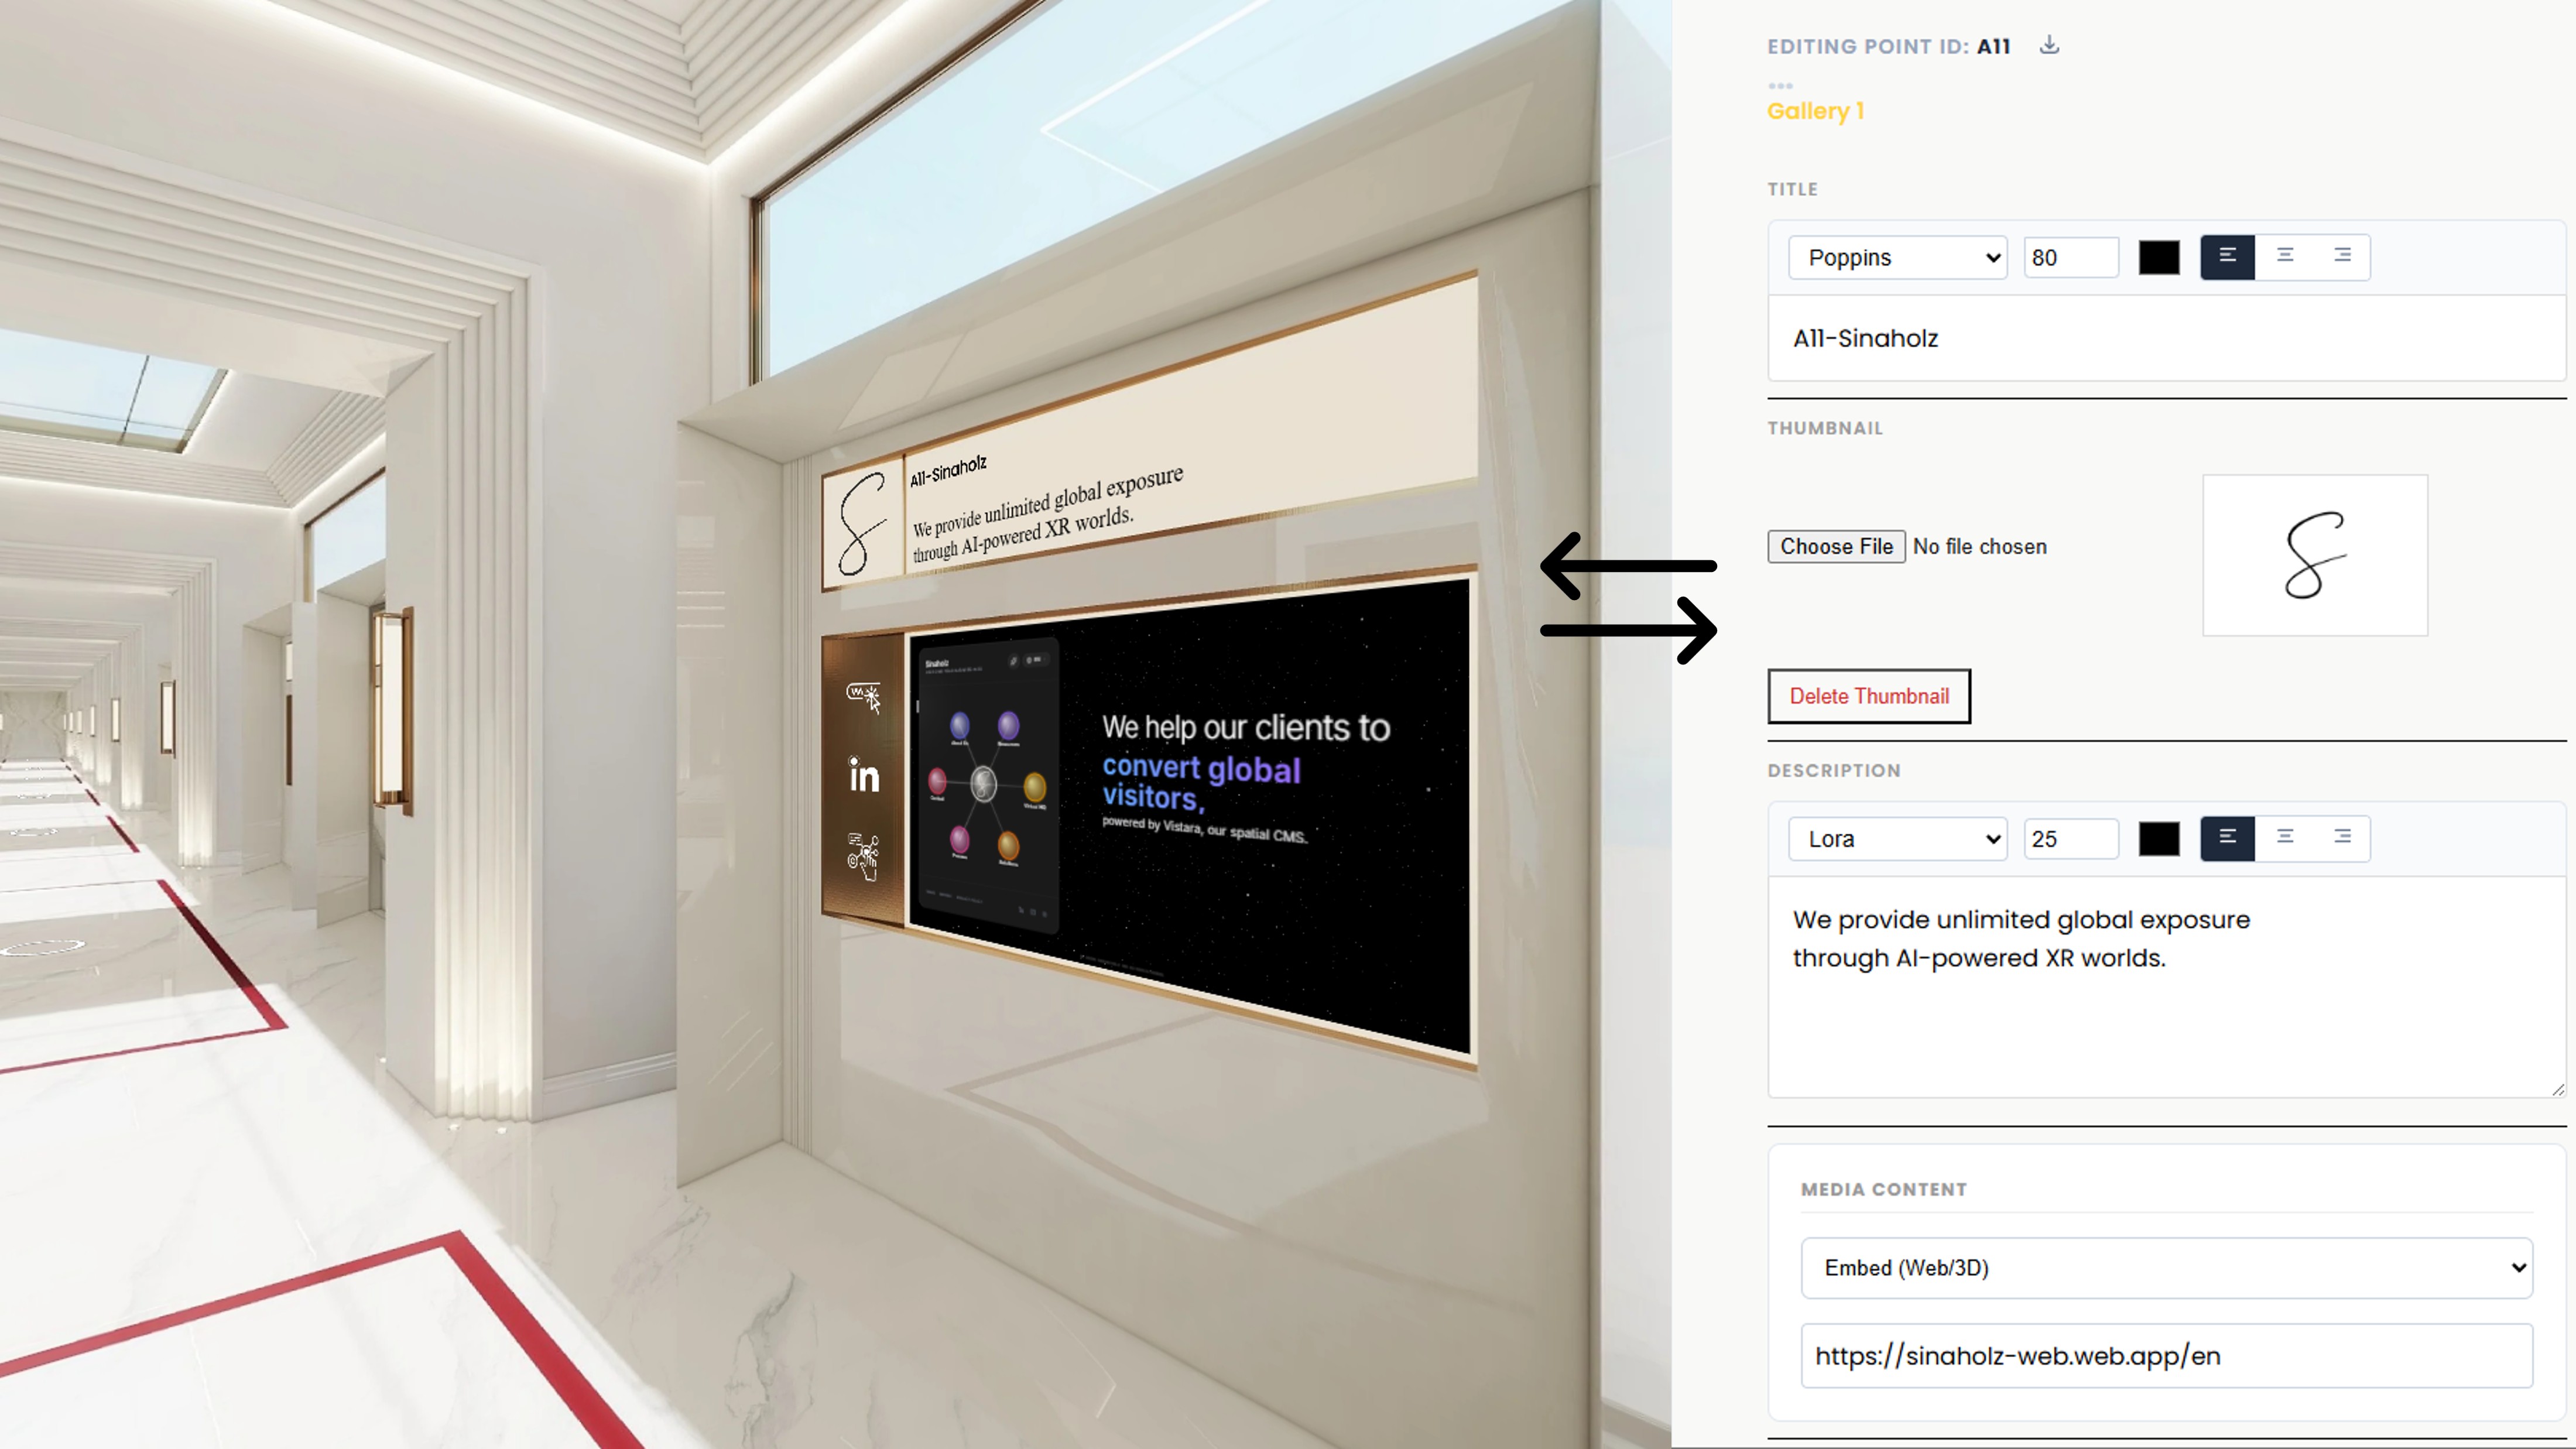2576x1449 pixels.
Task: Open the description text color swatch
Action: (x=2159, y=839)
